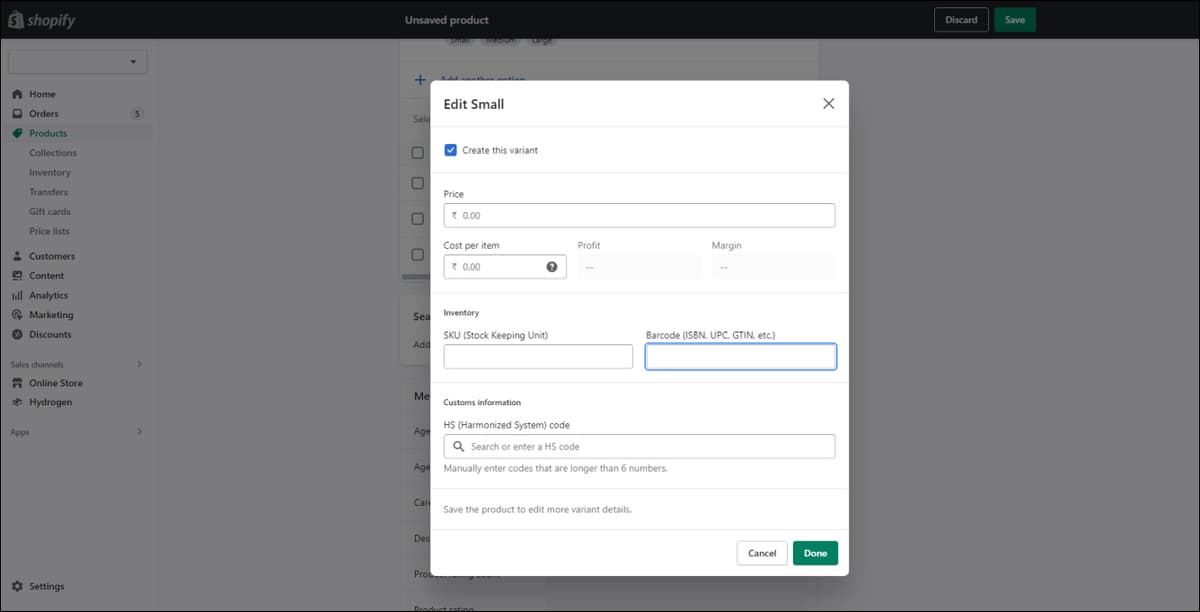Open Orders in the sidebar

(44, 114)
